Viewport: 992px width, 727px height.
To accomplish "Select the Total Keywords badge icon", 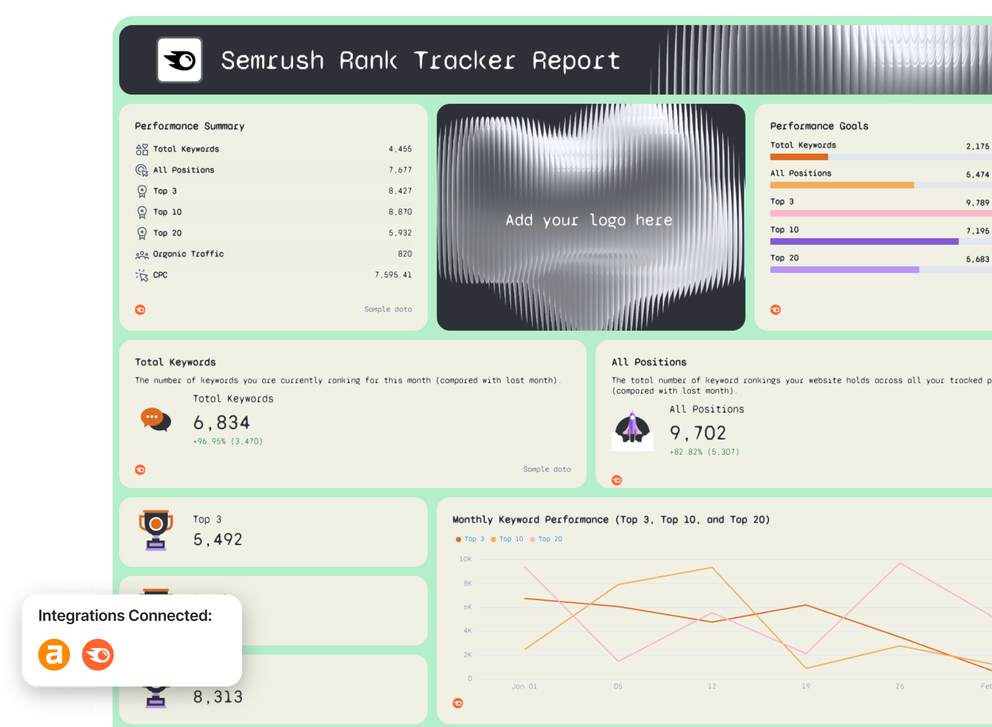I will tap(141, 148).
